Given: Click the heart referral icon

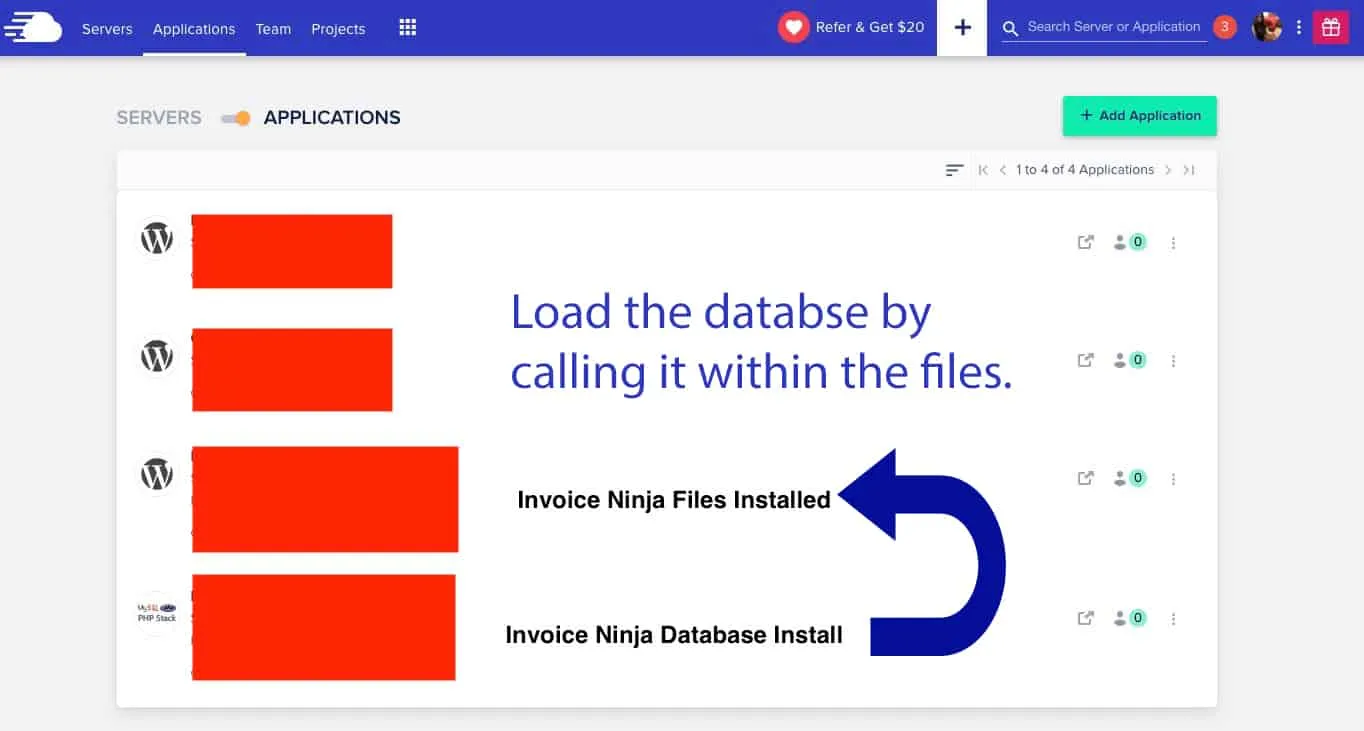Looking at the screenshot, I should tap(793, 27).
